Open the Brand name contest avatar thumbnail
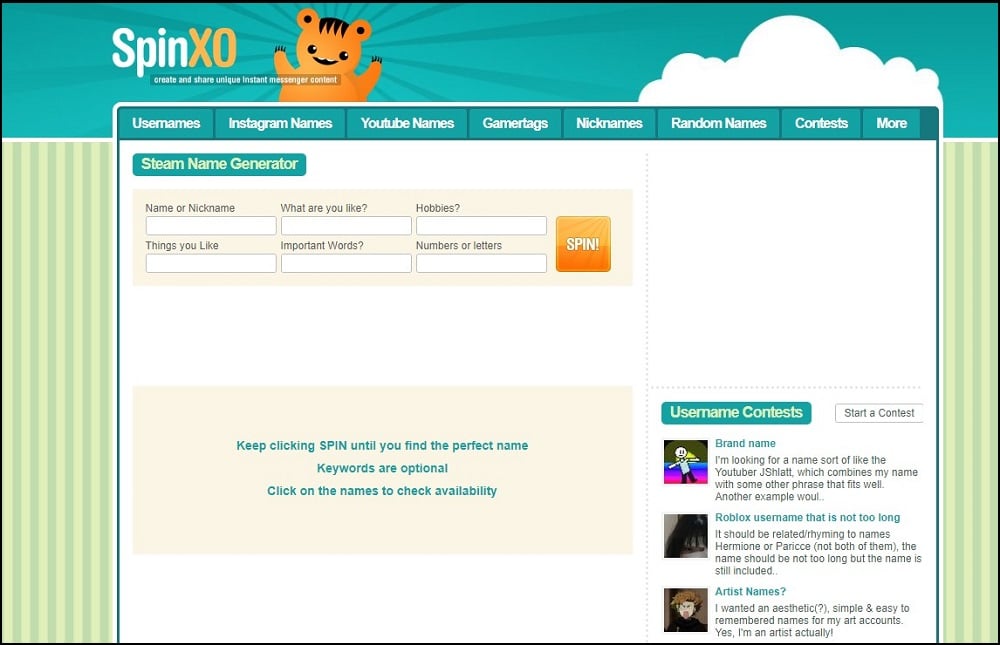The height and width of the screenshot is (645, 1000). (686, 462)
